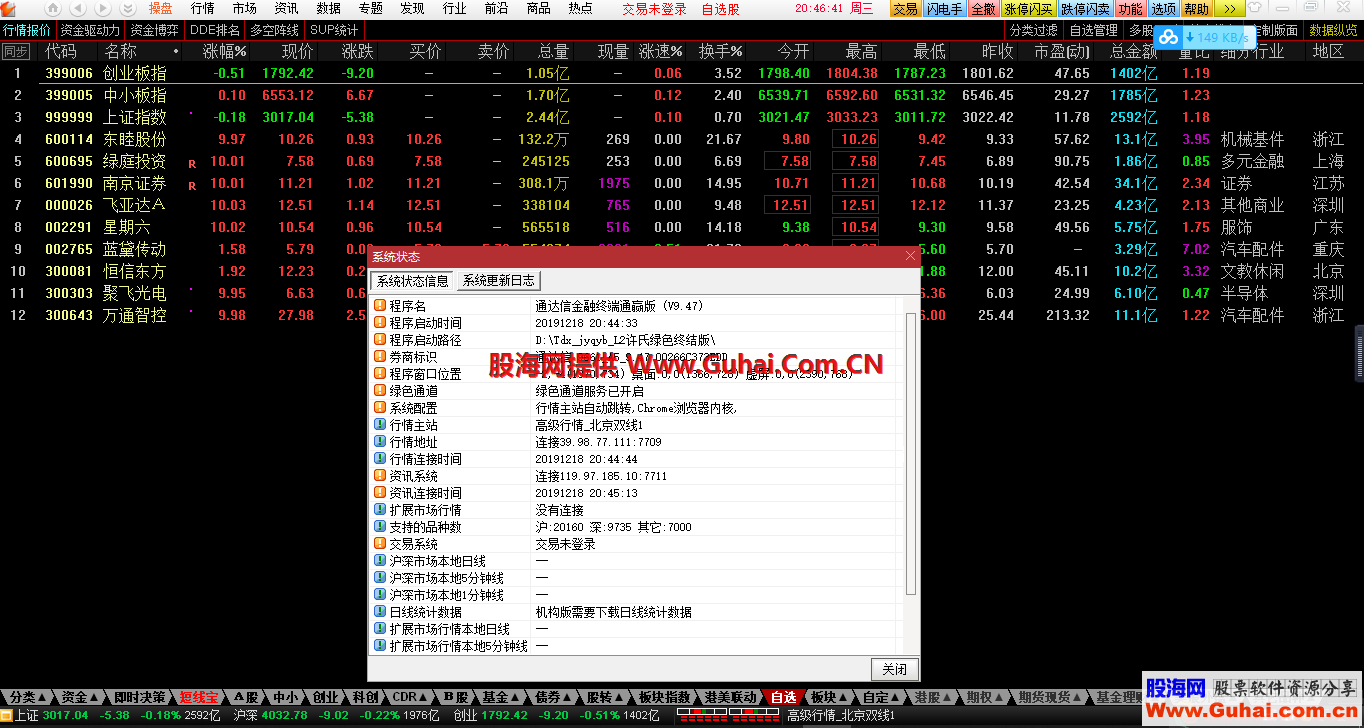Click the blue icon beside 扩展市场行情
The height and width of the screenshot is (728, 1364).
pos(380,509)
